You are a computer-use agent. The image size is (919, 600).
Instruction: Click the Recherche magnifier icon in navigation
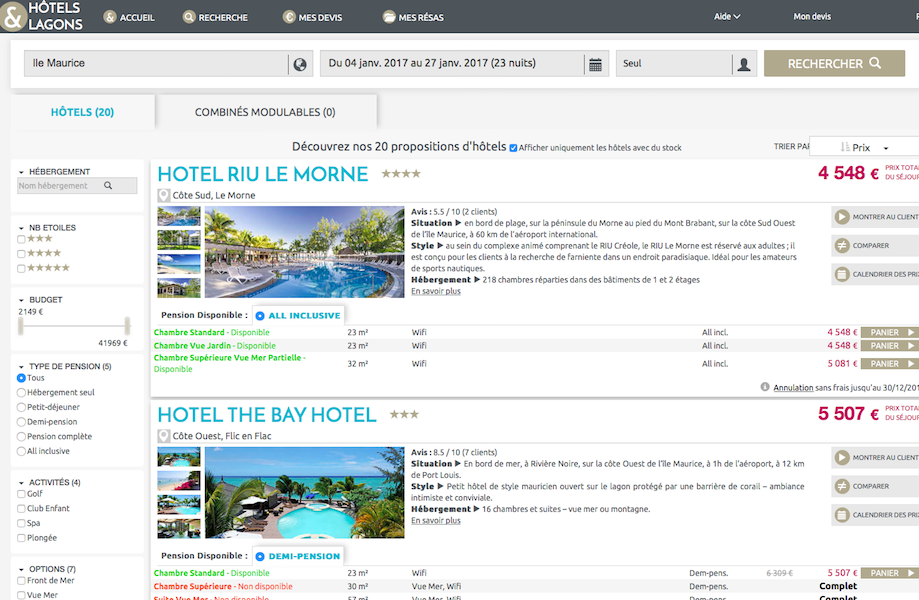[189, 17]
